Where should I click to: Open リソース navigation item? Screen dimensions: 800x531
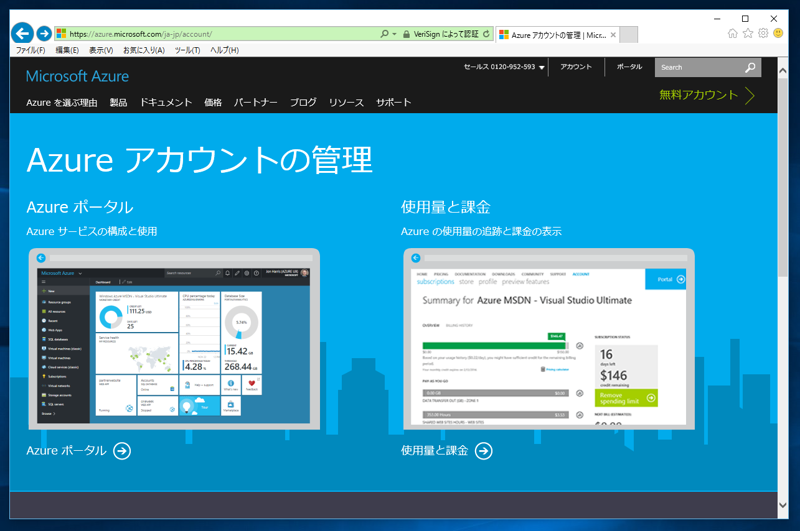click(346, 103)
